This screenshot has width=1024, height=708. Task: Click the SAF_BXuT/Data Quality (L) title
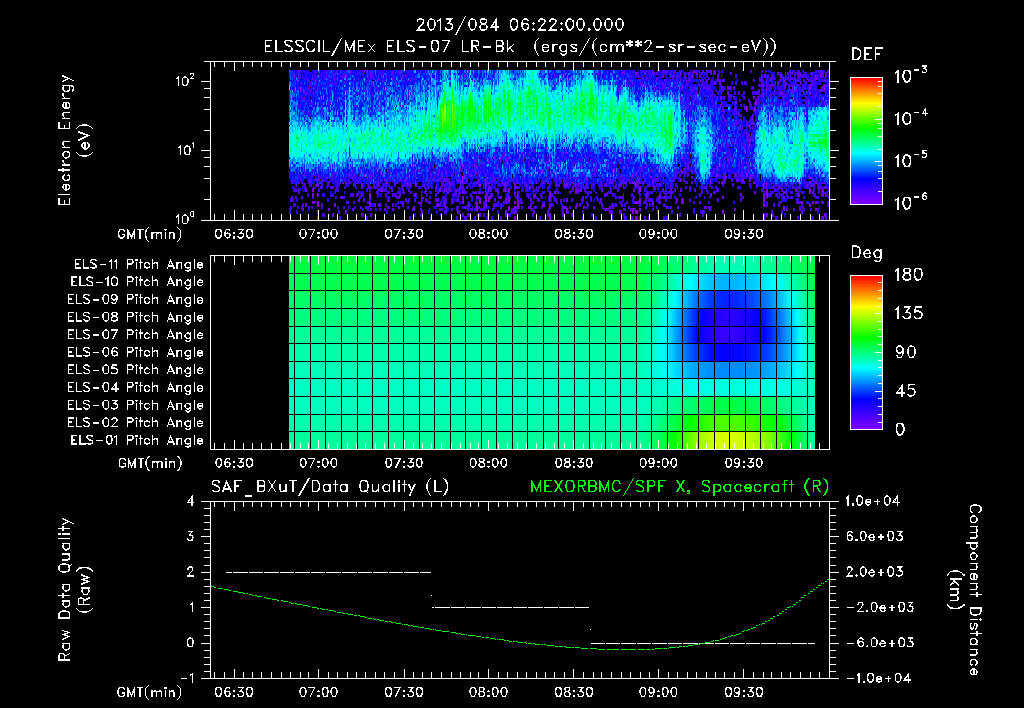[x=330, y=487]
